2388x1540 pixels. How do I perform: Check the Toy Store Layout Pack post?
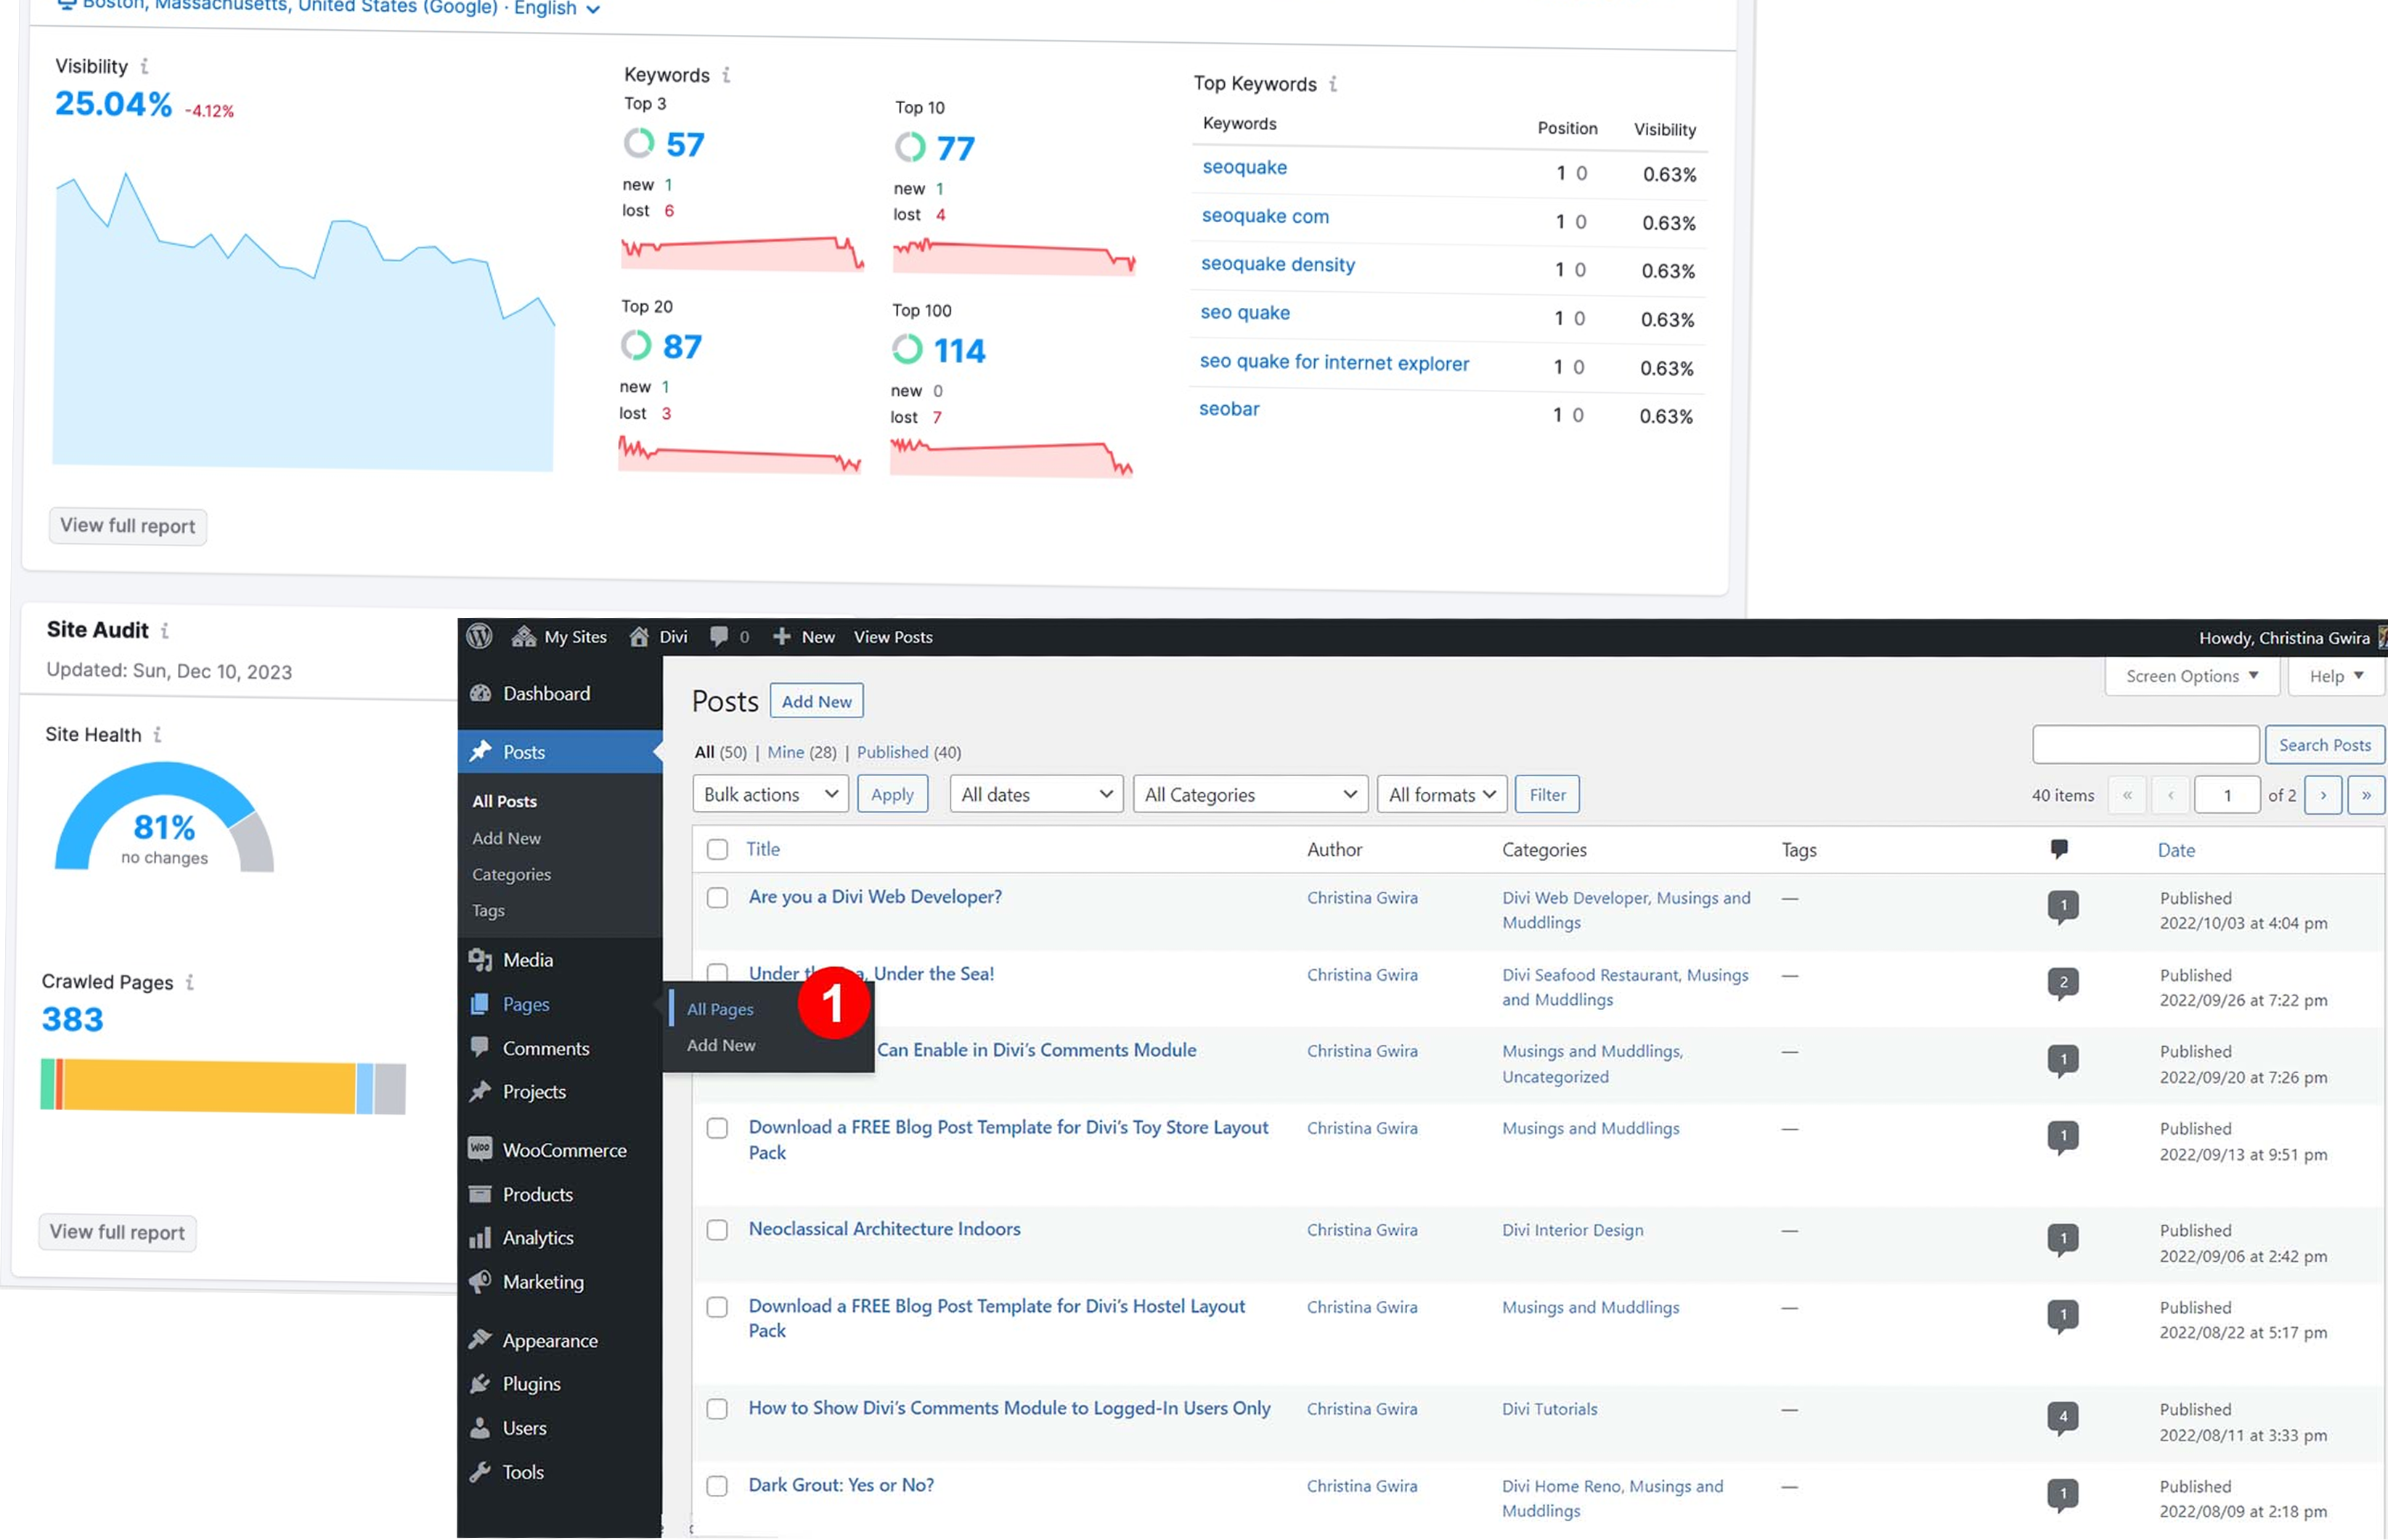click(717, 1129)
